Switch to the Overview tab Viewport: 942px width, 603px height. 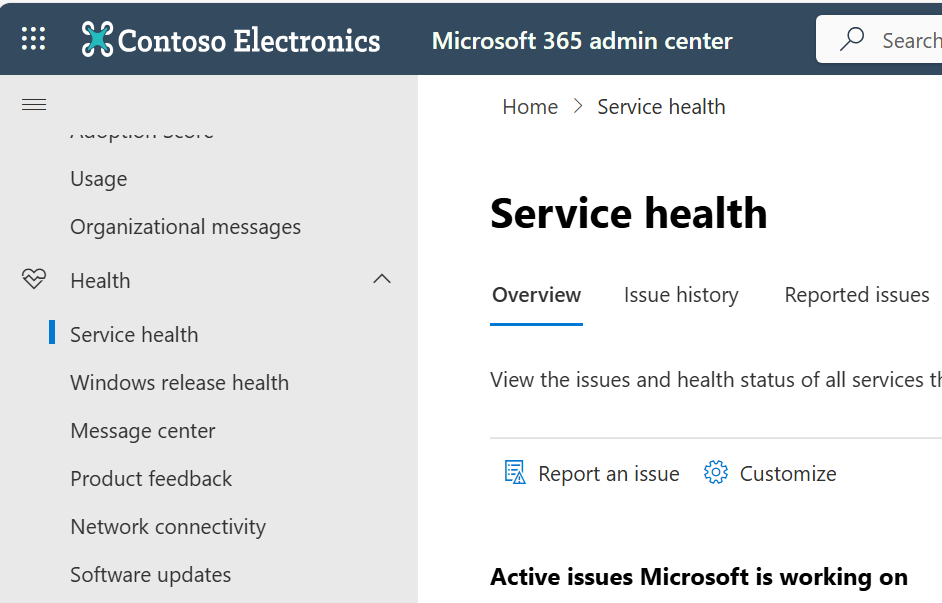click(536, 295)
